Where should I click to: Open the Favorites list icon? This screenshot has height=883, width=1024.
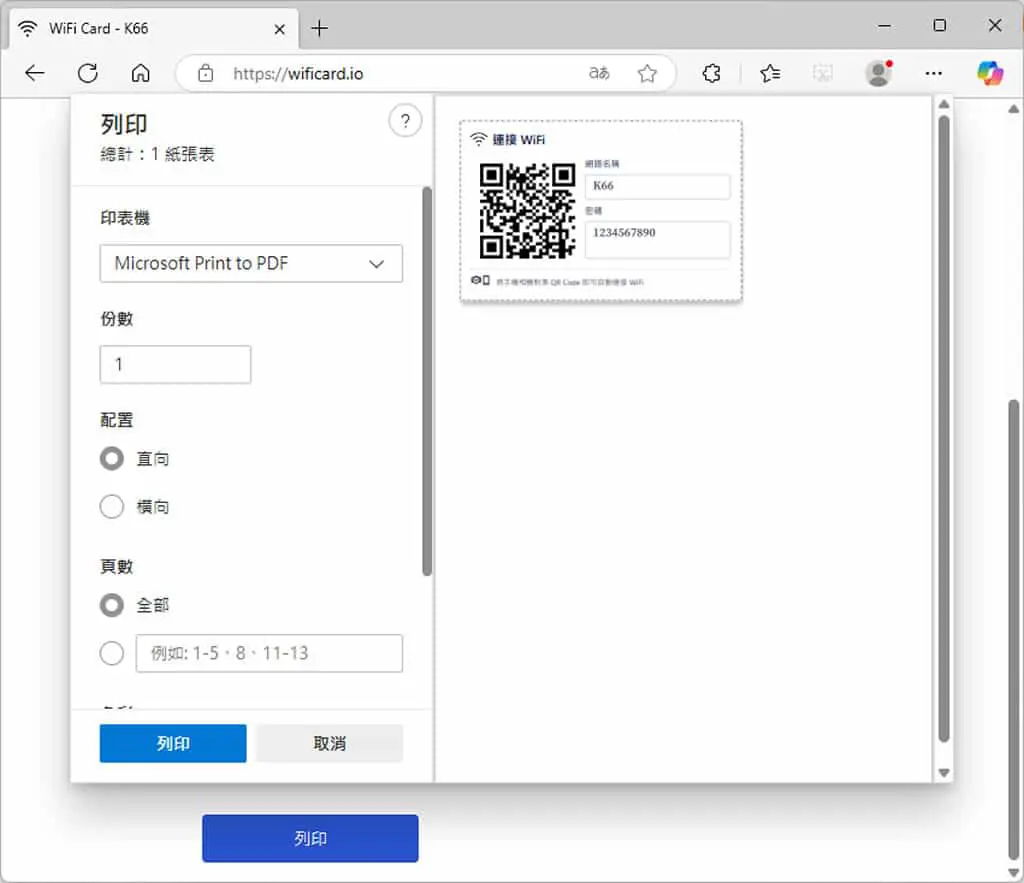click(x=770, y=73)
